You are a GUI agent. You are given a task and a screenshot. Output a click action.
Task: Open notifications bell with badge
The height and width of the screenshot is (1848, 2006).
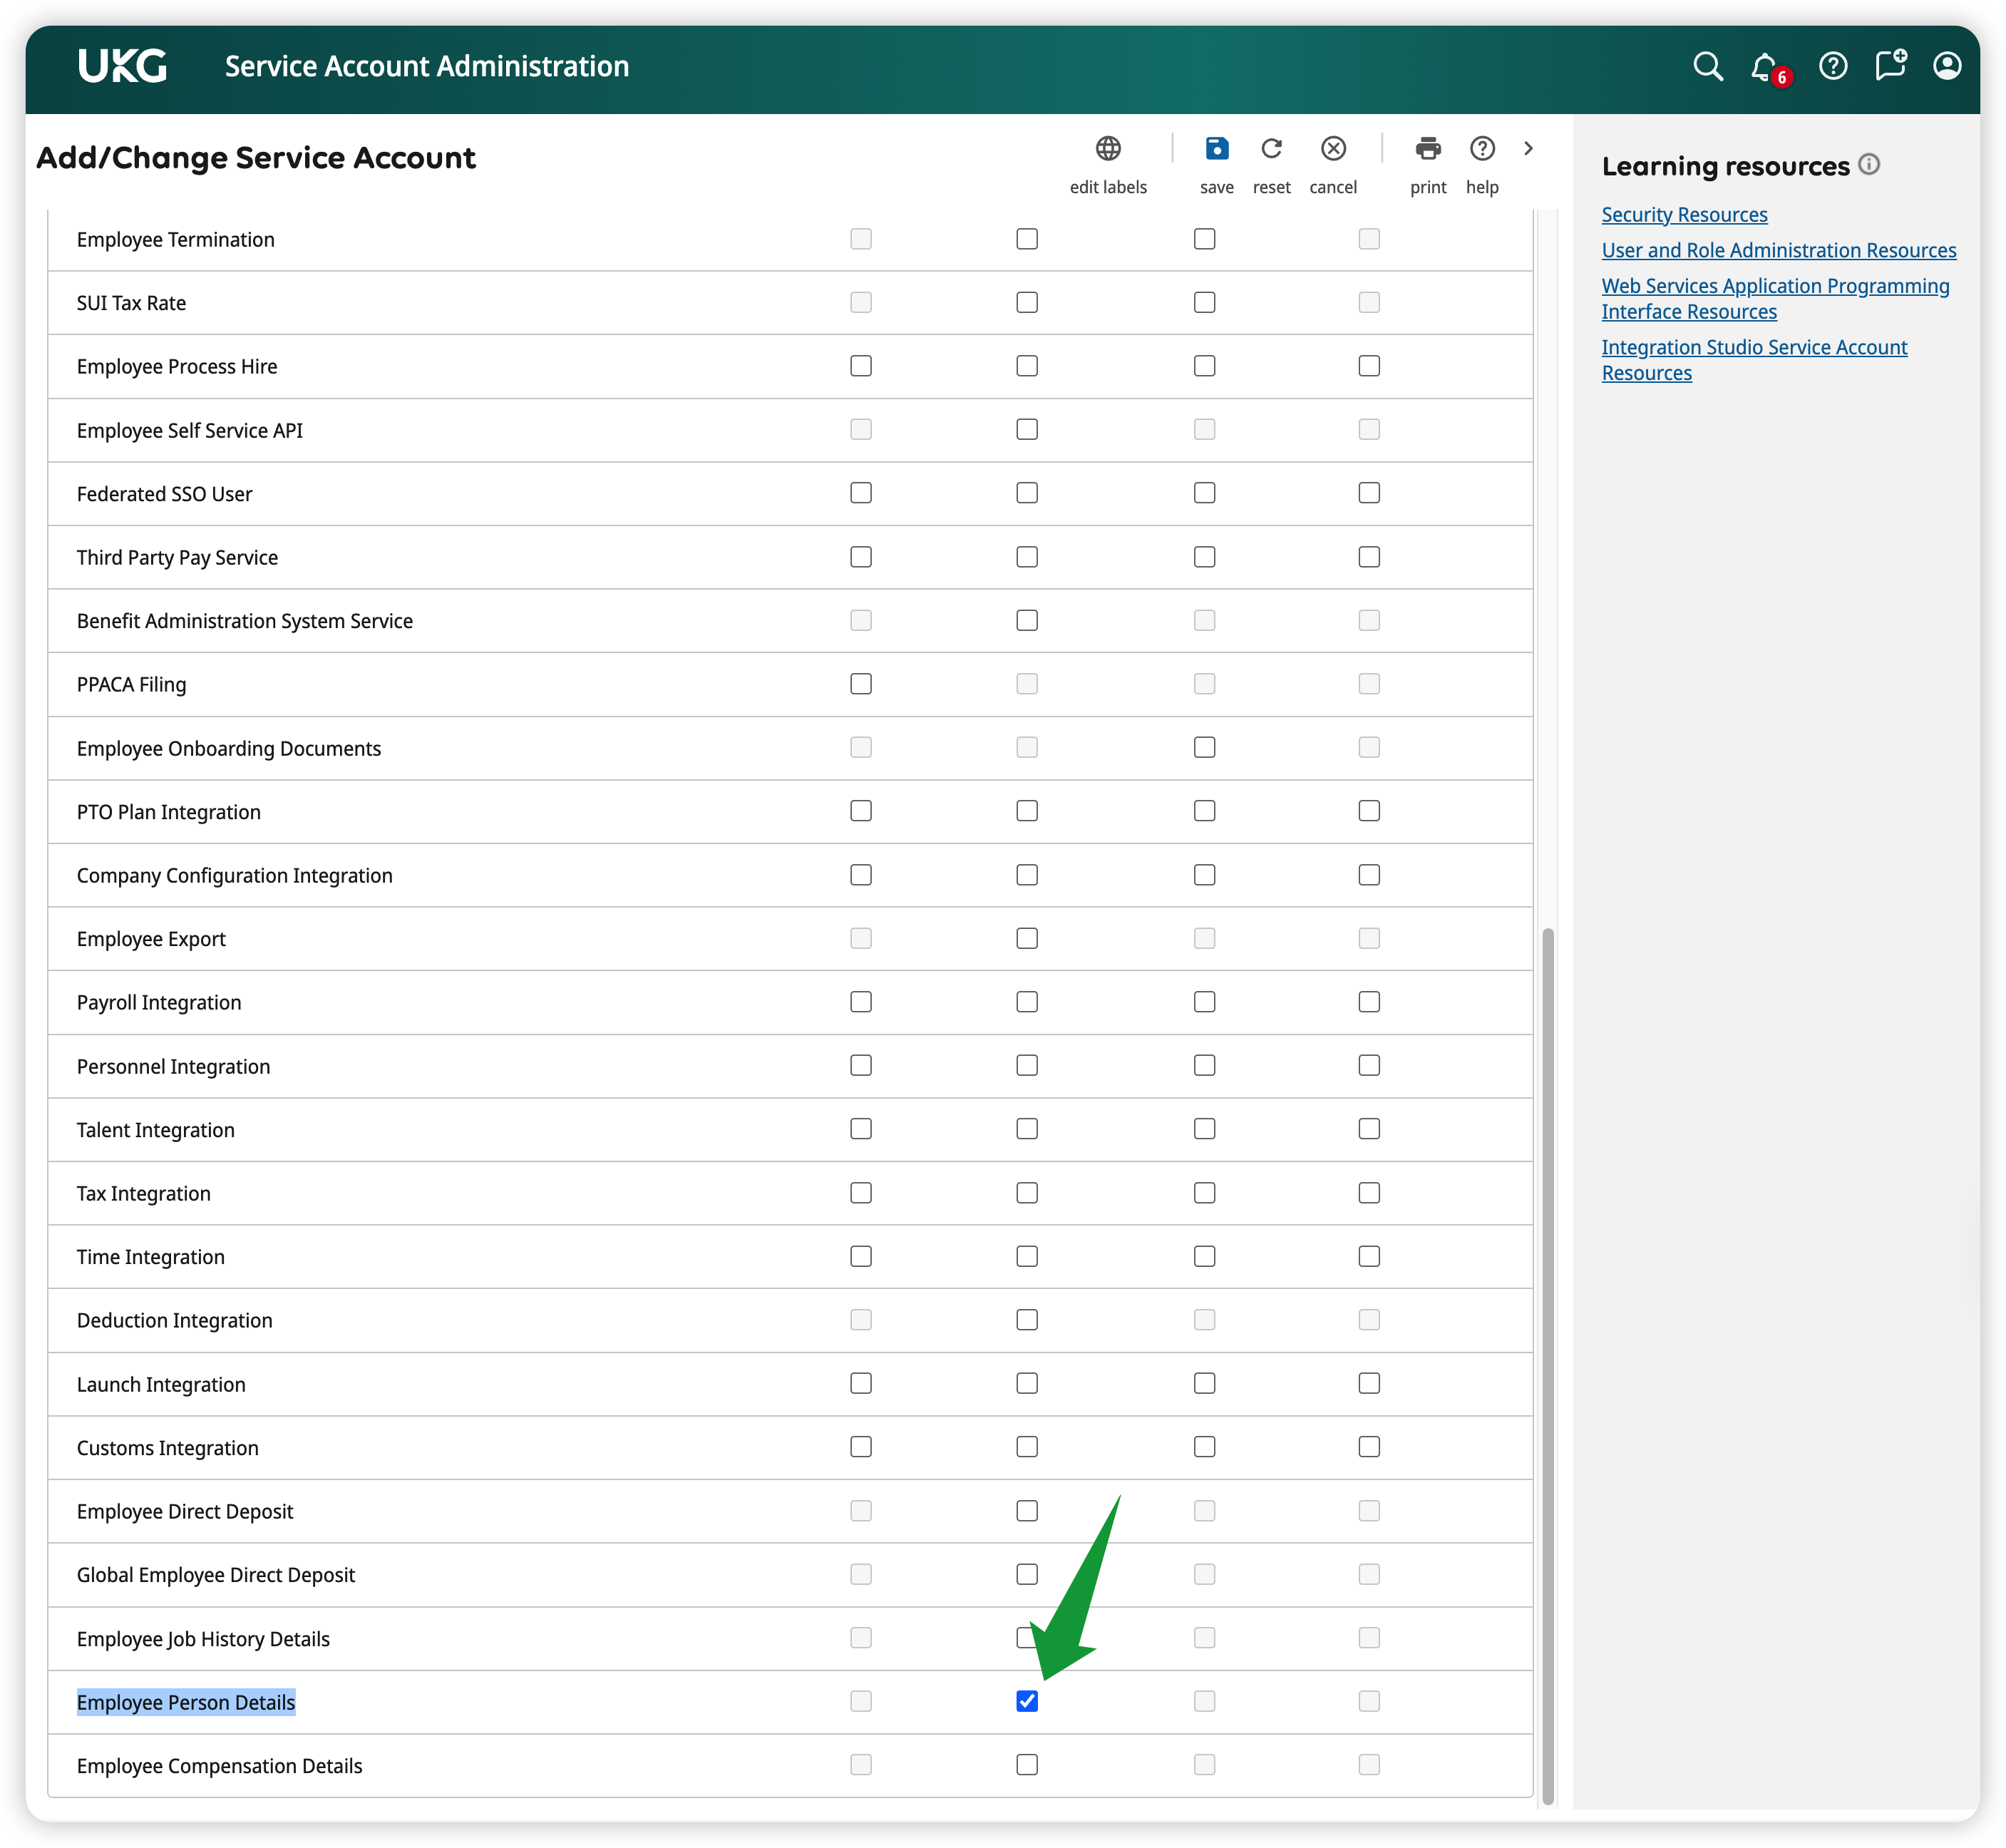pos(1765,67)
